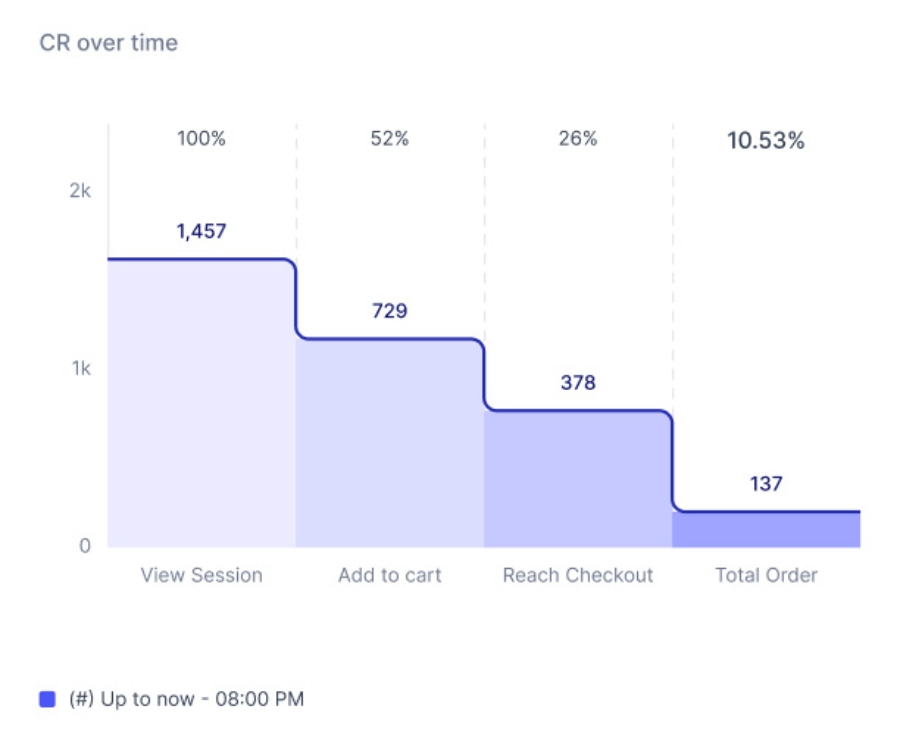The image size is (900, 753).
Task: Click the blue legend color swatch
Action: (x=47, y=700)
